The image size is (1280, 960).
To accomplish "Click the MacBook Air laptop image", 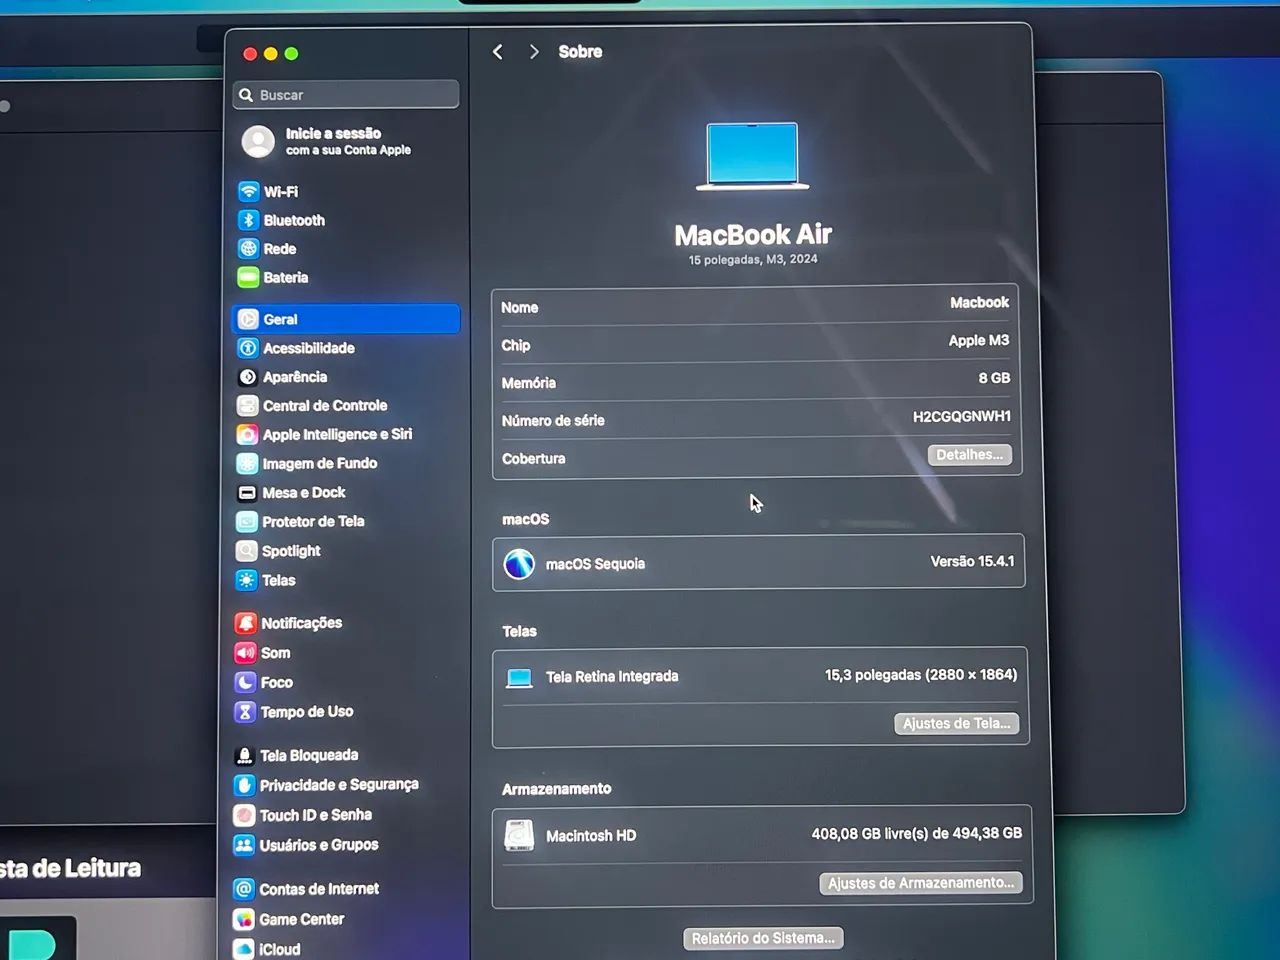I will pos(752,156).
